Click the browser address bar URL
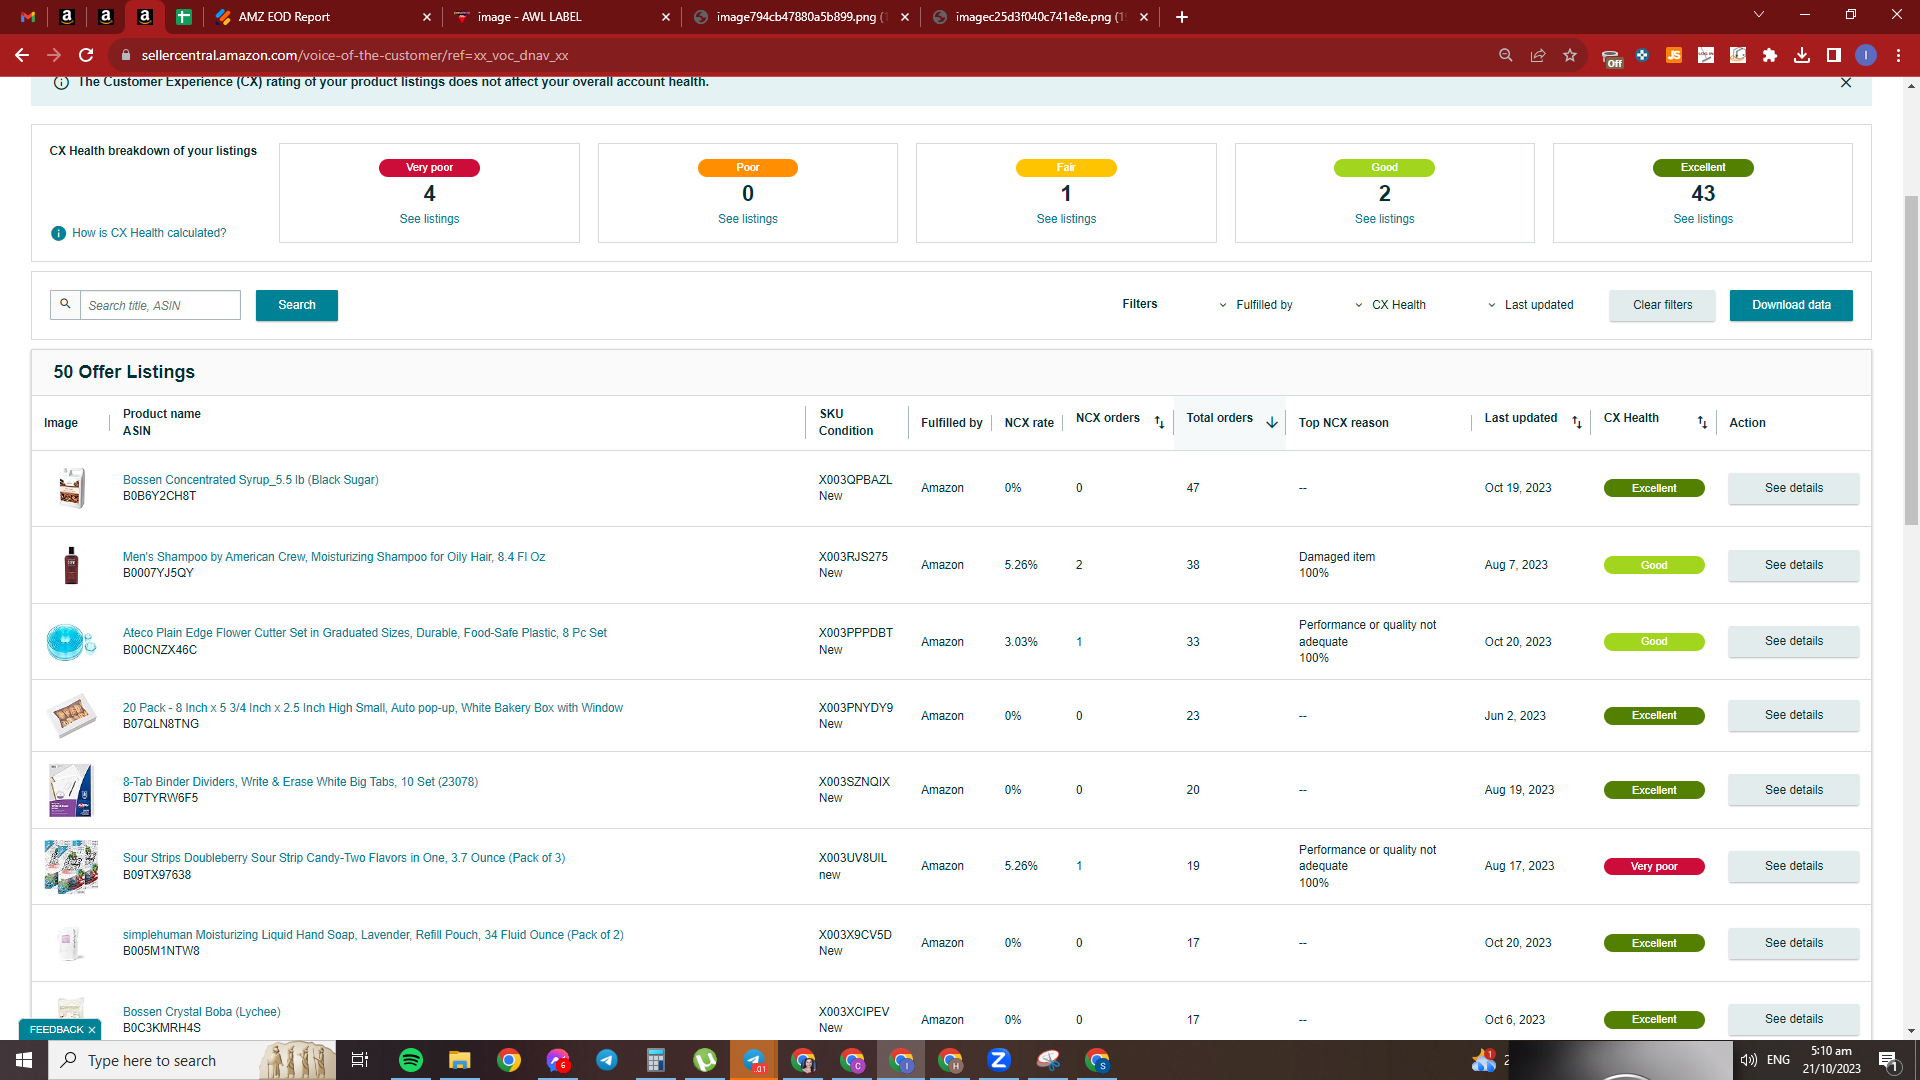This screenshot has height=1080, width=1920. click(x=355, y=55)
